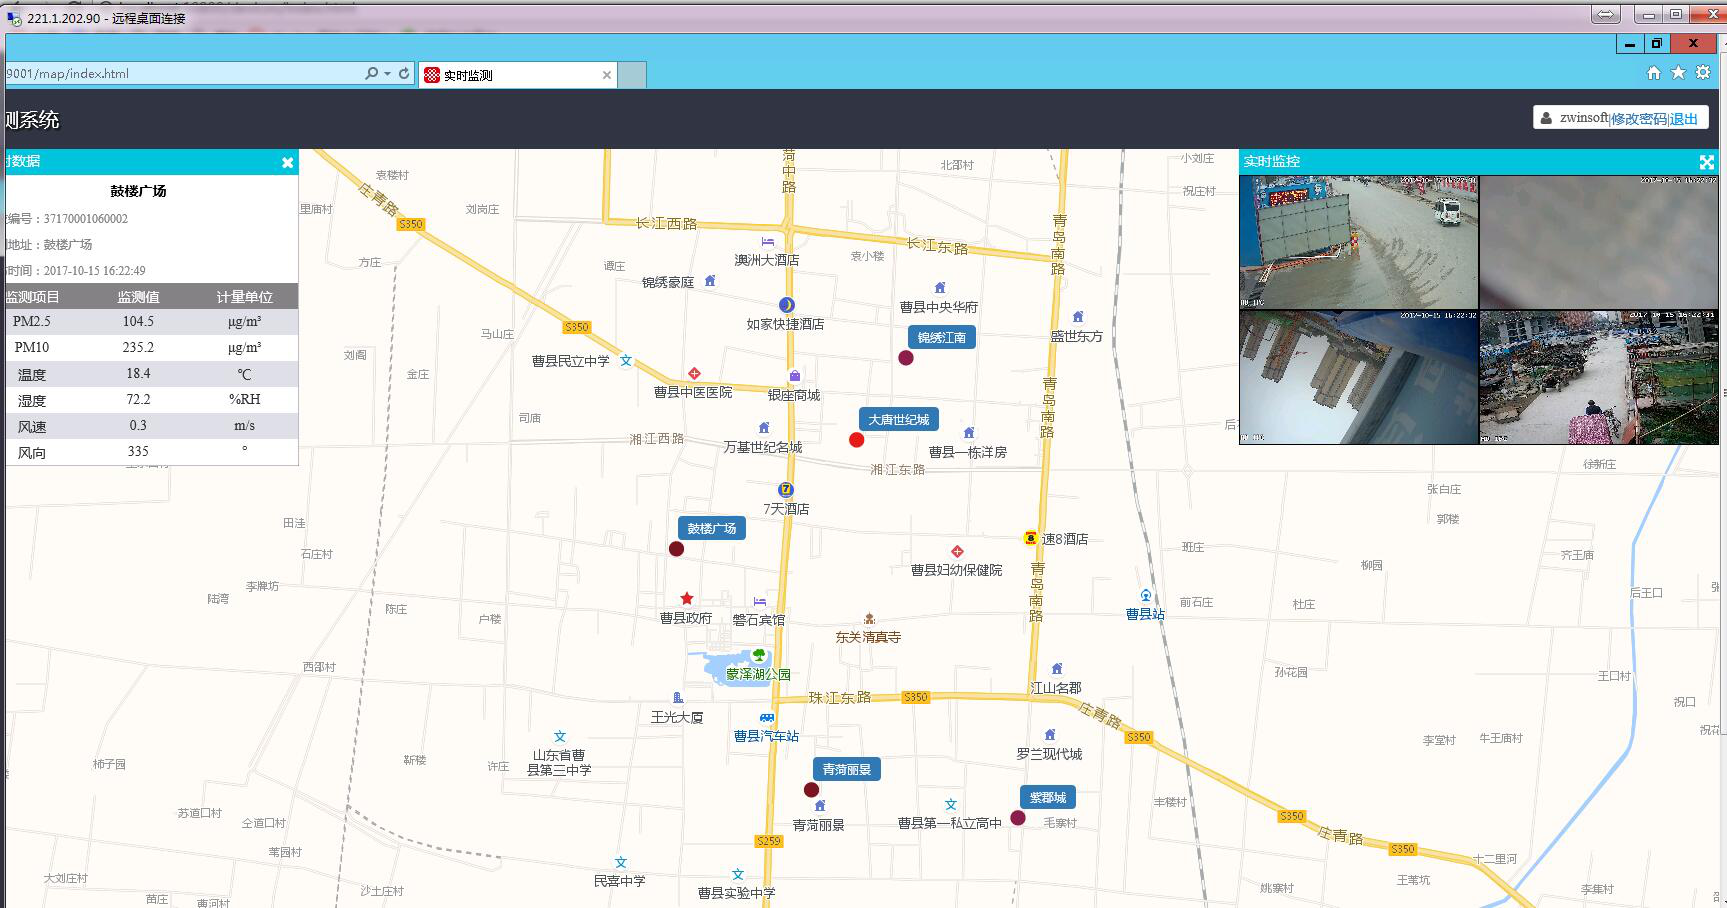Open the top-left camera feed thumbnail
Image resolution: width=1727 pixels, height=908 pixels.
[1358, 242]
